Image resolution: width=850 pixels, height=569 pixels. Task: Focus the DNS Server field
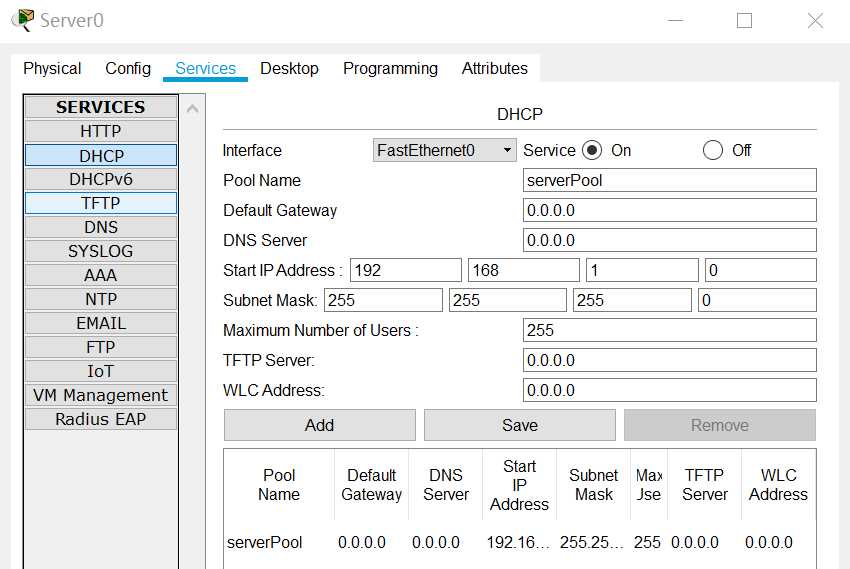pos(669,240)
